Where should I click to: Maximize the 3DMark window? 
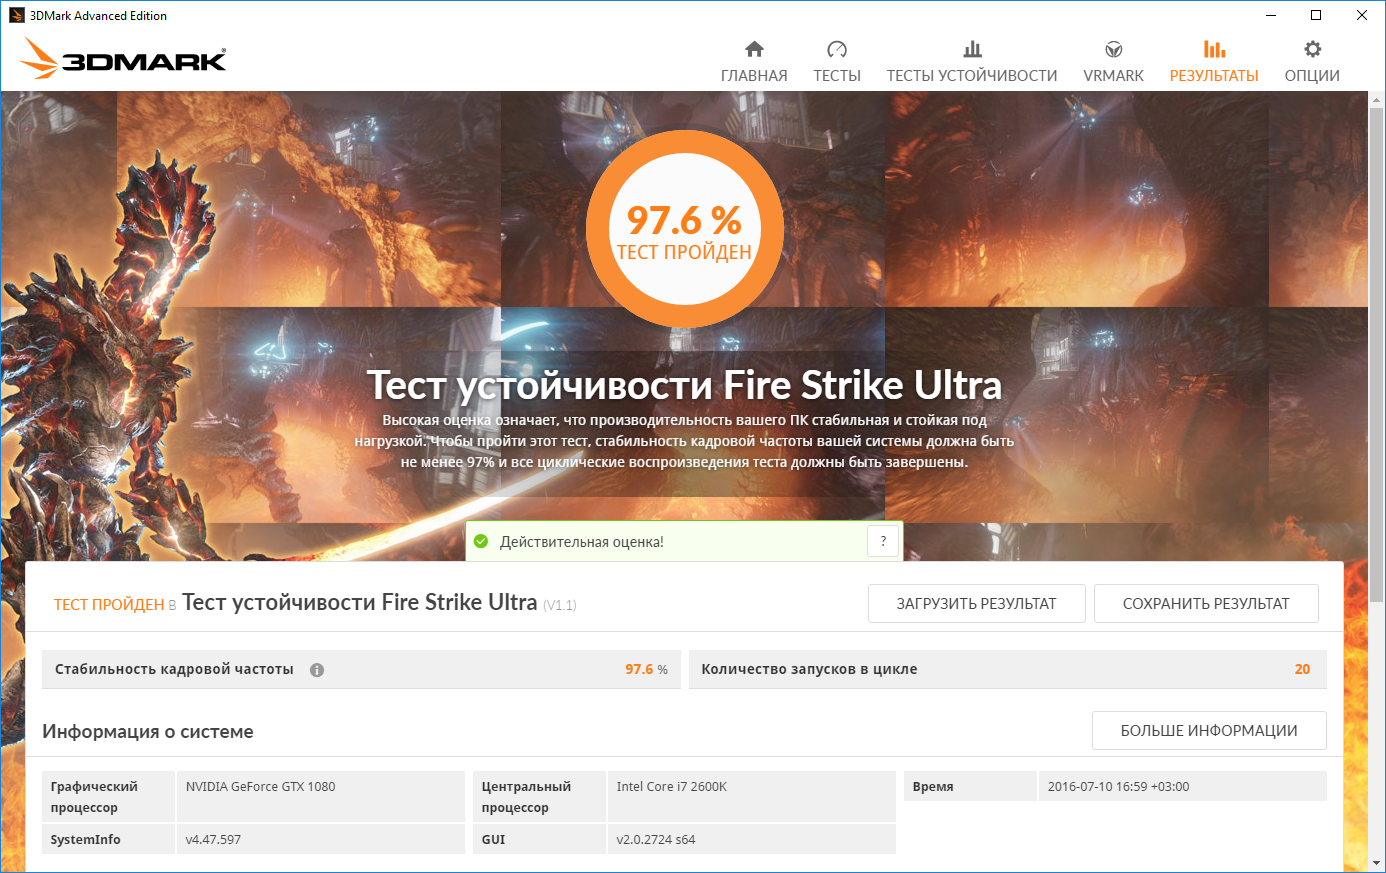coord(1316,15)
